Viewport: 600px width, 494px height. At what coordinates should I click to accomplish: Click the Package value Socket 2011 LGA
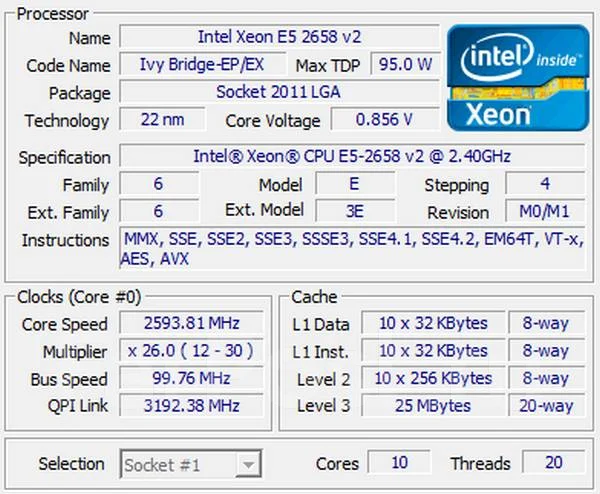tap(279, 92)
